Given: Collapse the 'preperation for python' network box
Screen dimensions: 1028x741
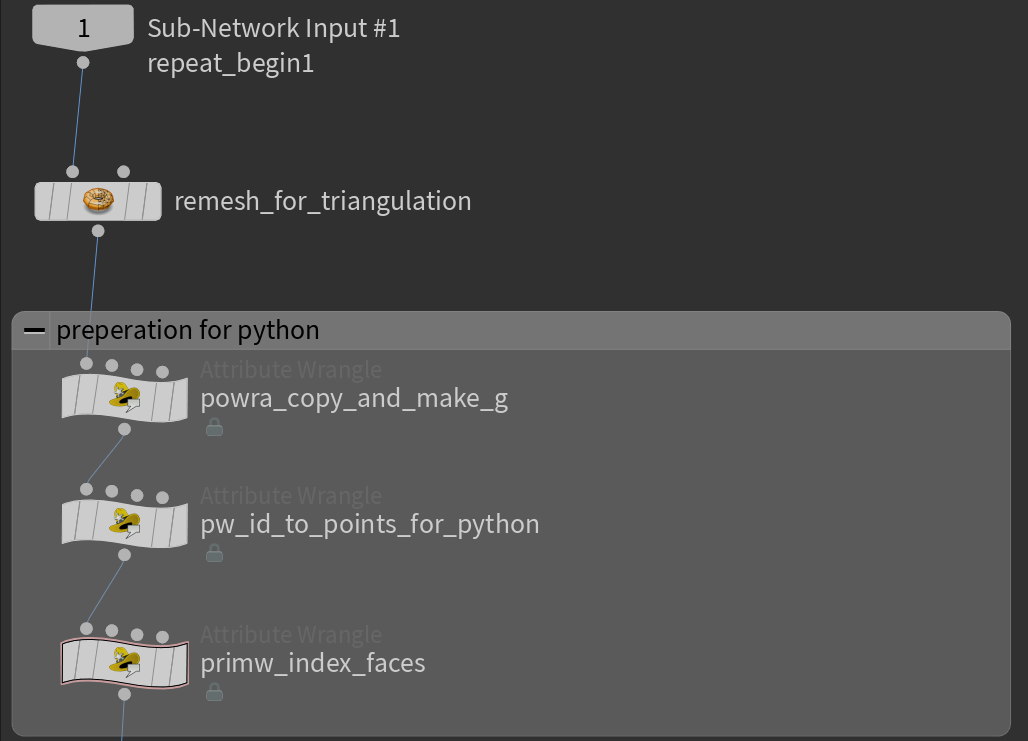Looking at the screenshot, I should tap(36, 329).
